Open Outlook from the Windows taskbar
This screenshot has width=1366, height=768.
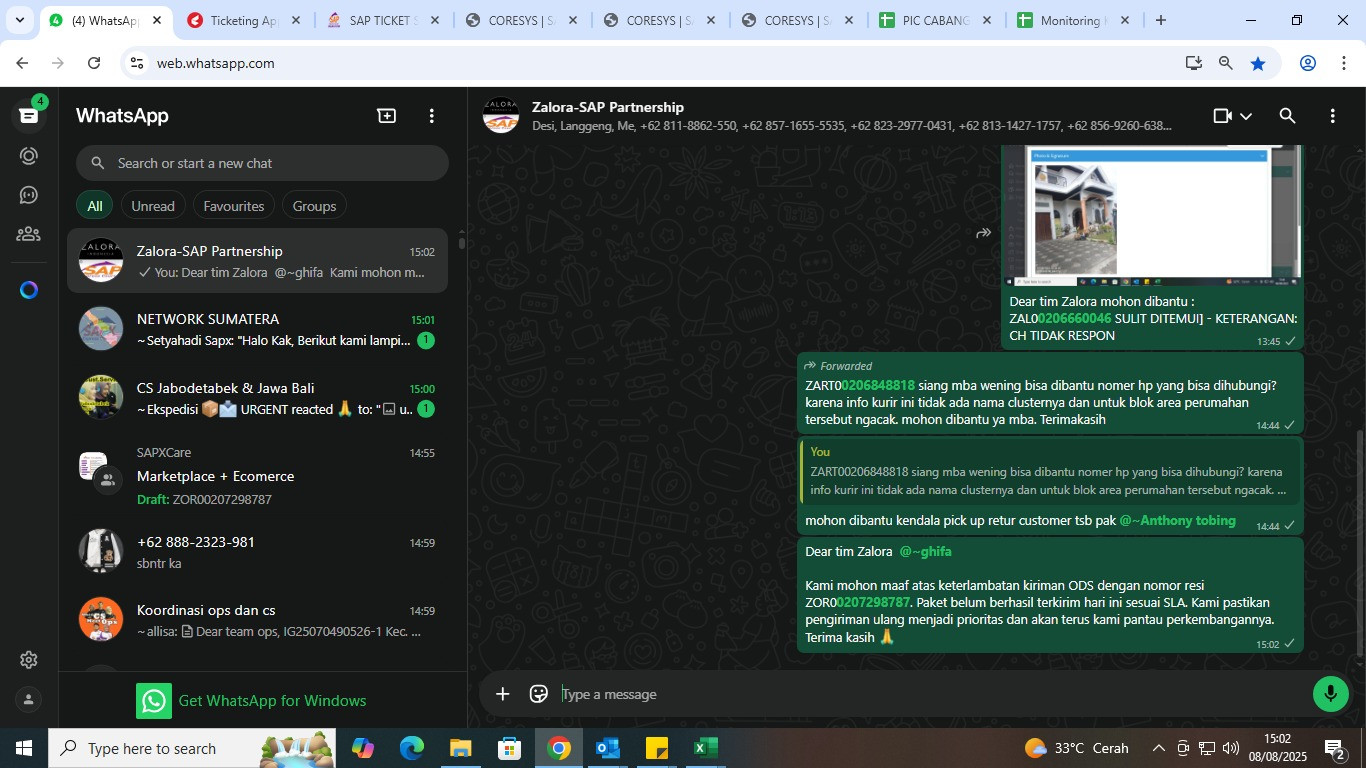(x=608, y=748)
